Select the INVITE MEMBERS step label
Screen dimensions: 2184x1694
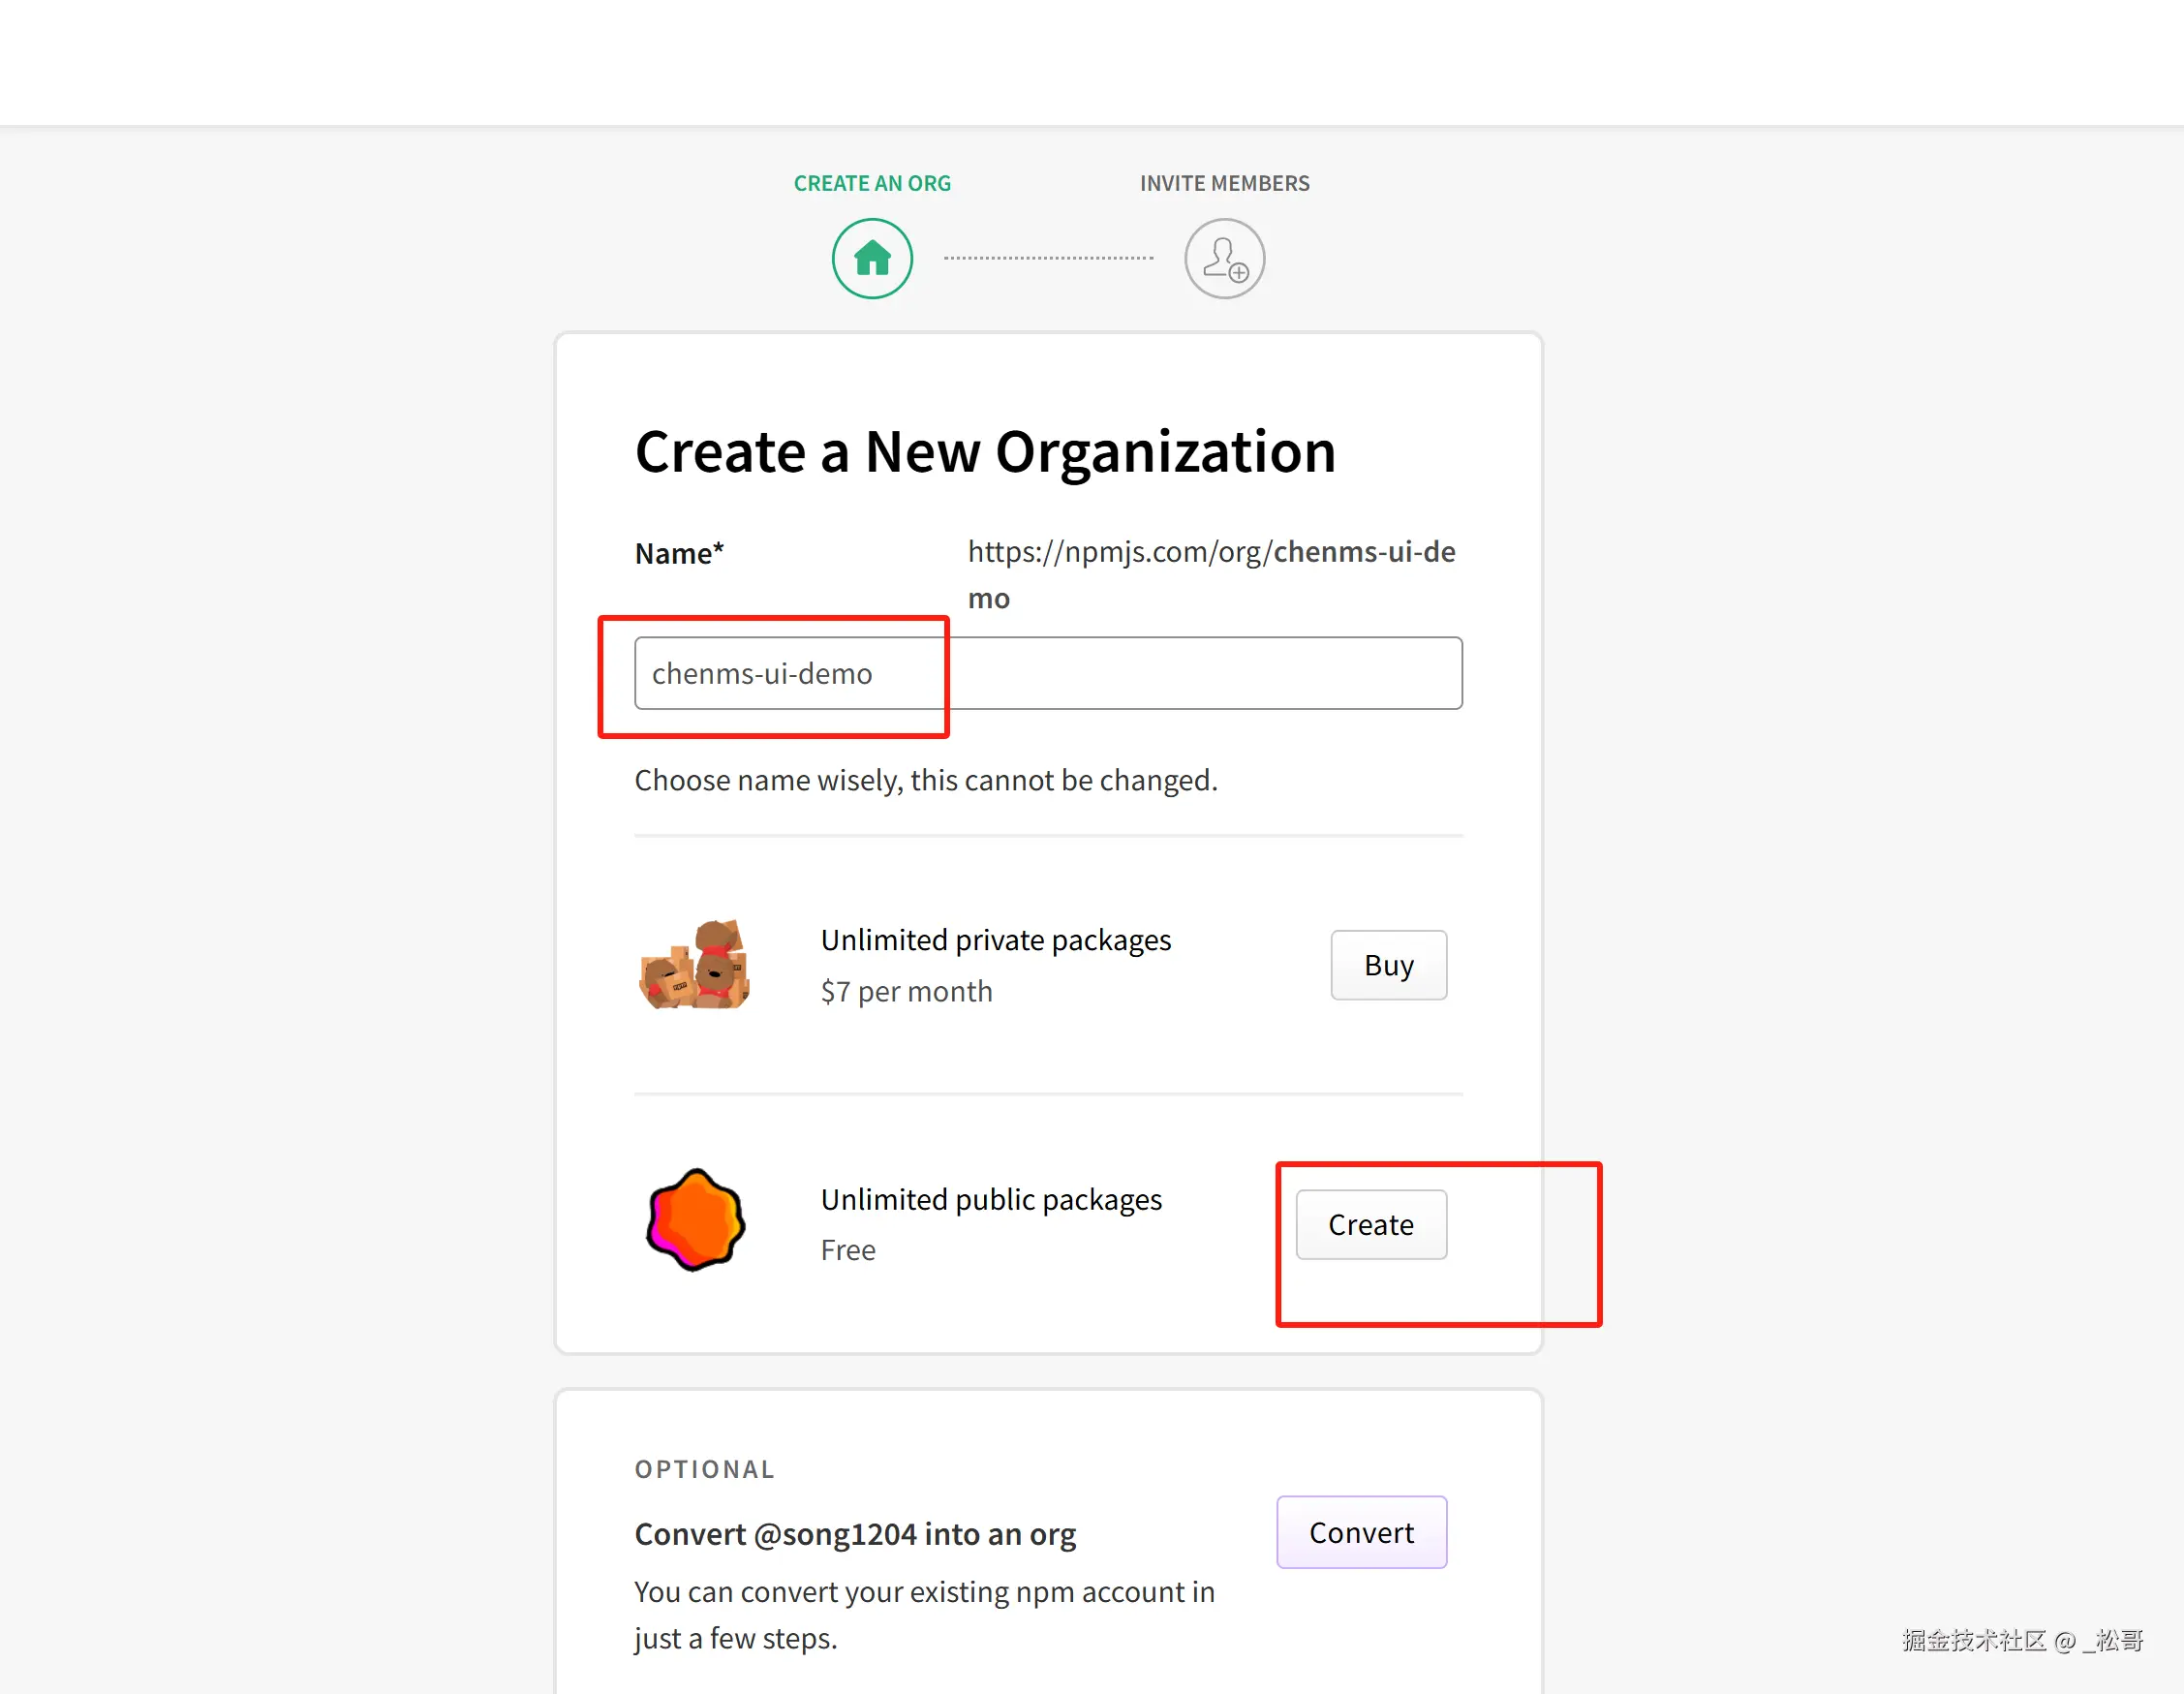(1224, 183)
